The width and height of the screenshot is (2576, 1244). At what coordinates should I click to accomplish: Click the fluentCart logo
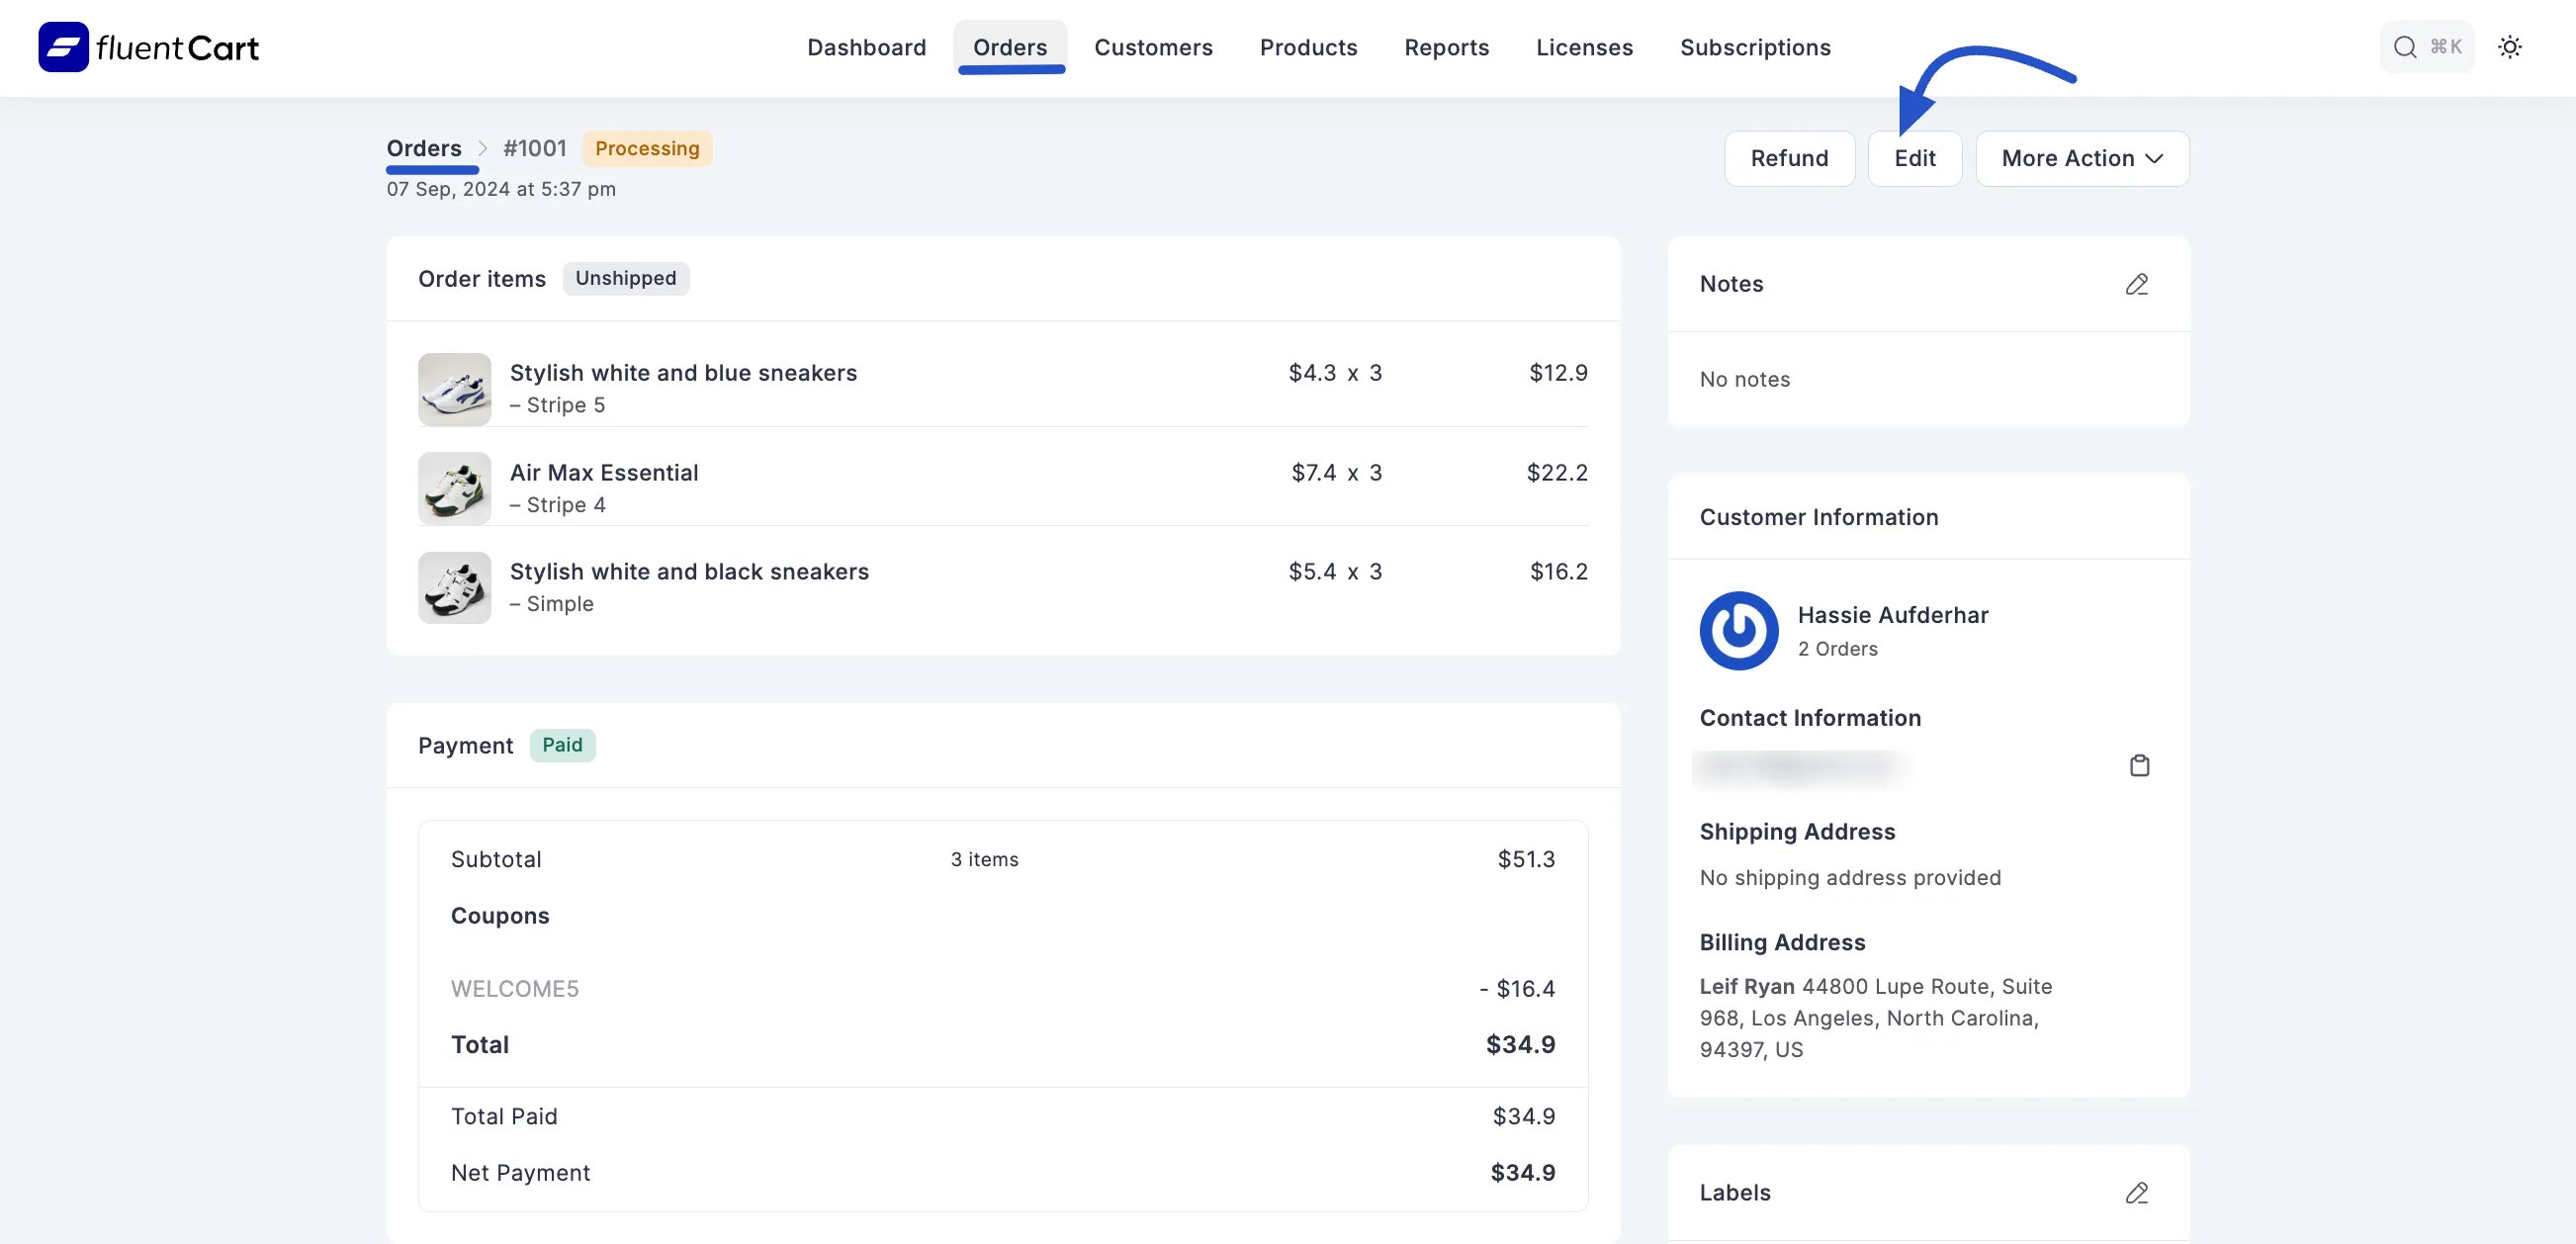pos(147,46)
